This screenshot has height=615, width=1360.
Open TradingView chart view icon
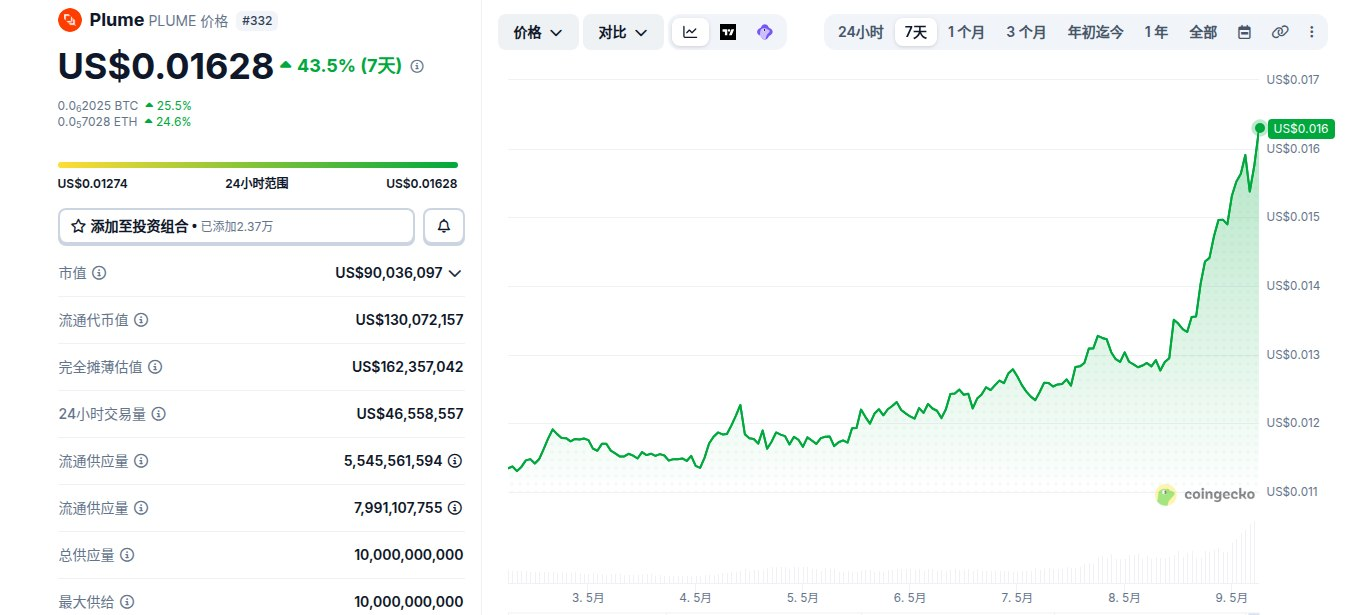(728, 32)
